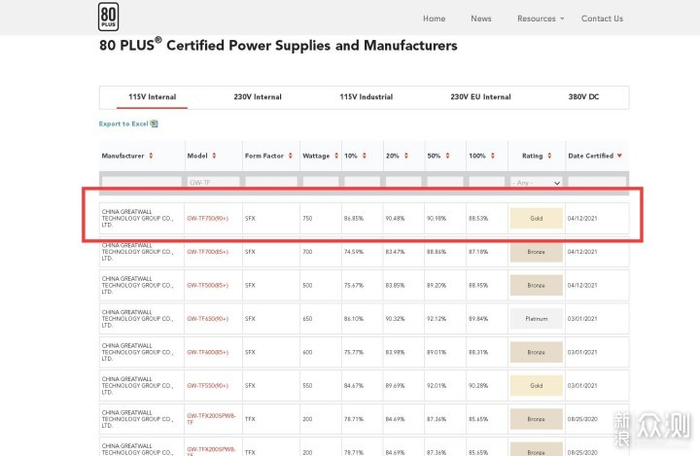
Task: Sort by Manufacturer using its sort arrows
Action: 151,155
